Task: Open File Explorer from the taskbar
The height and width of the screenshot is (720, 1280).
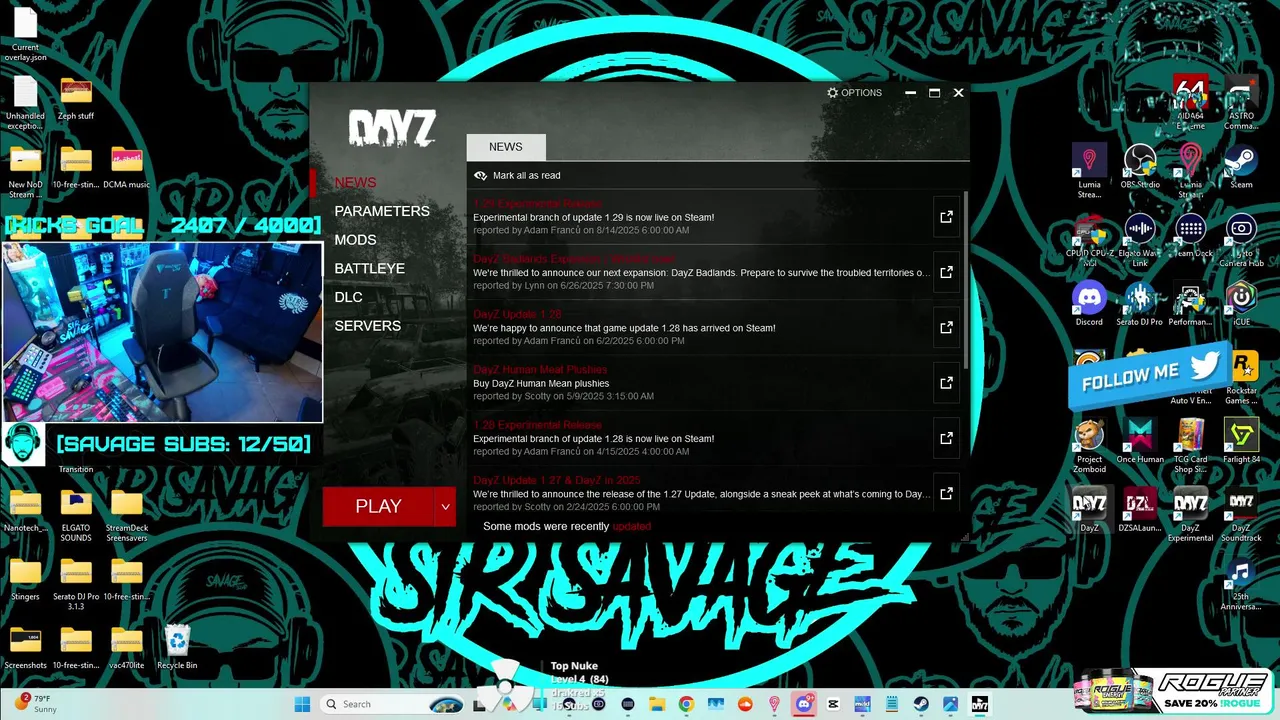Action: point(657,704)
